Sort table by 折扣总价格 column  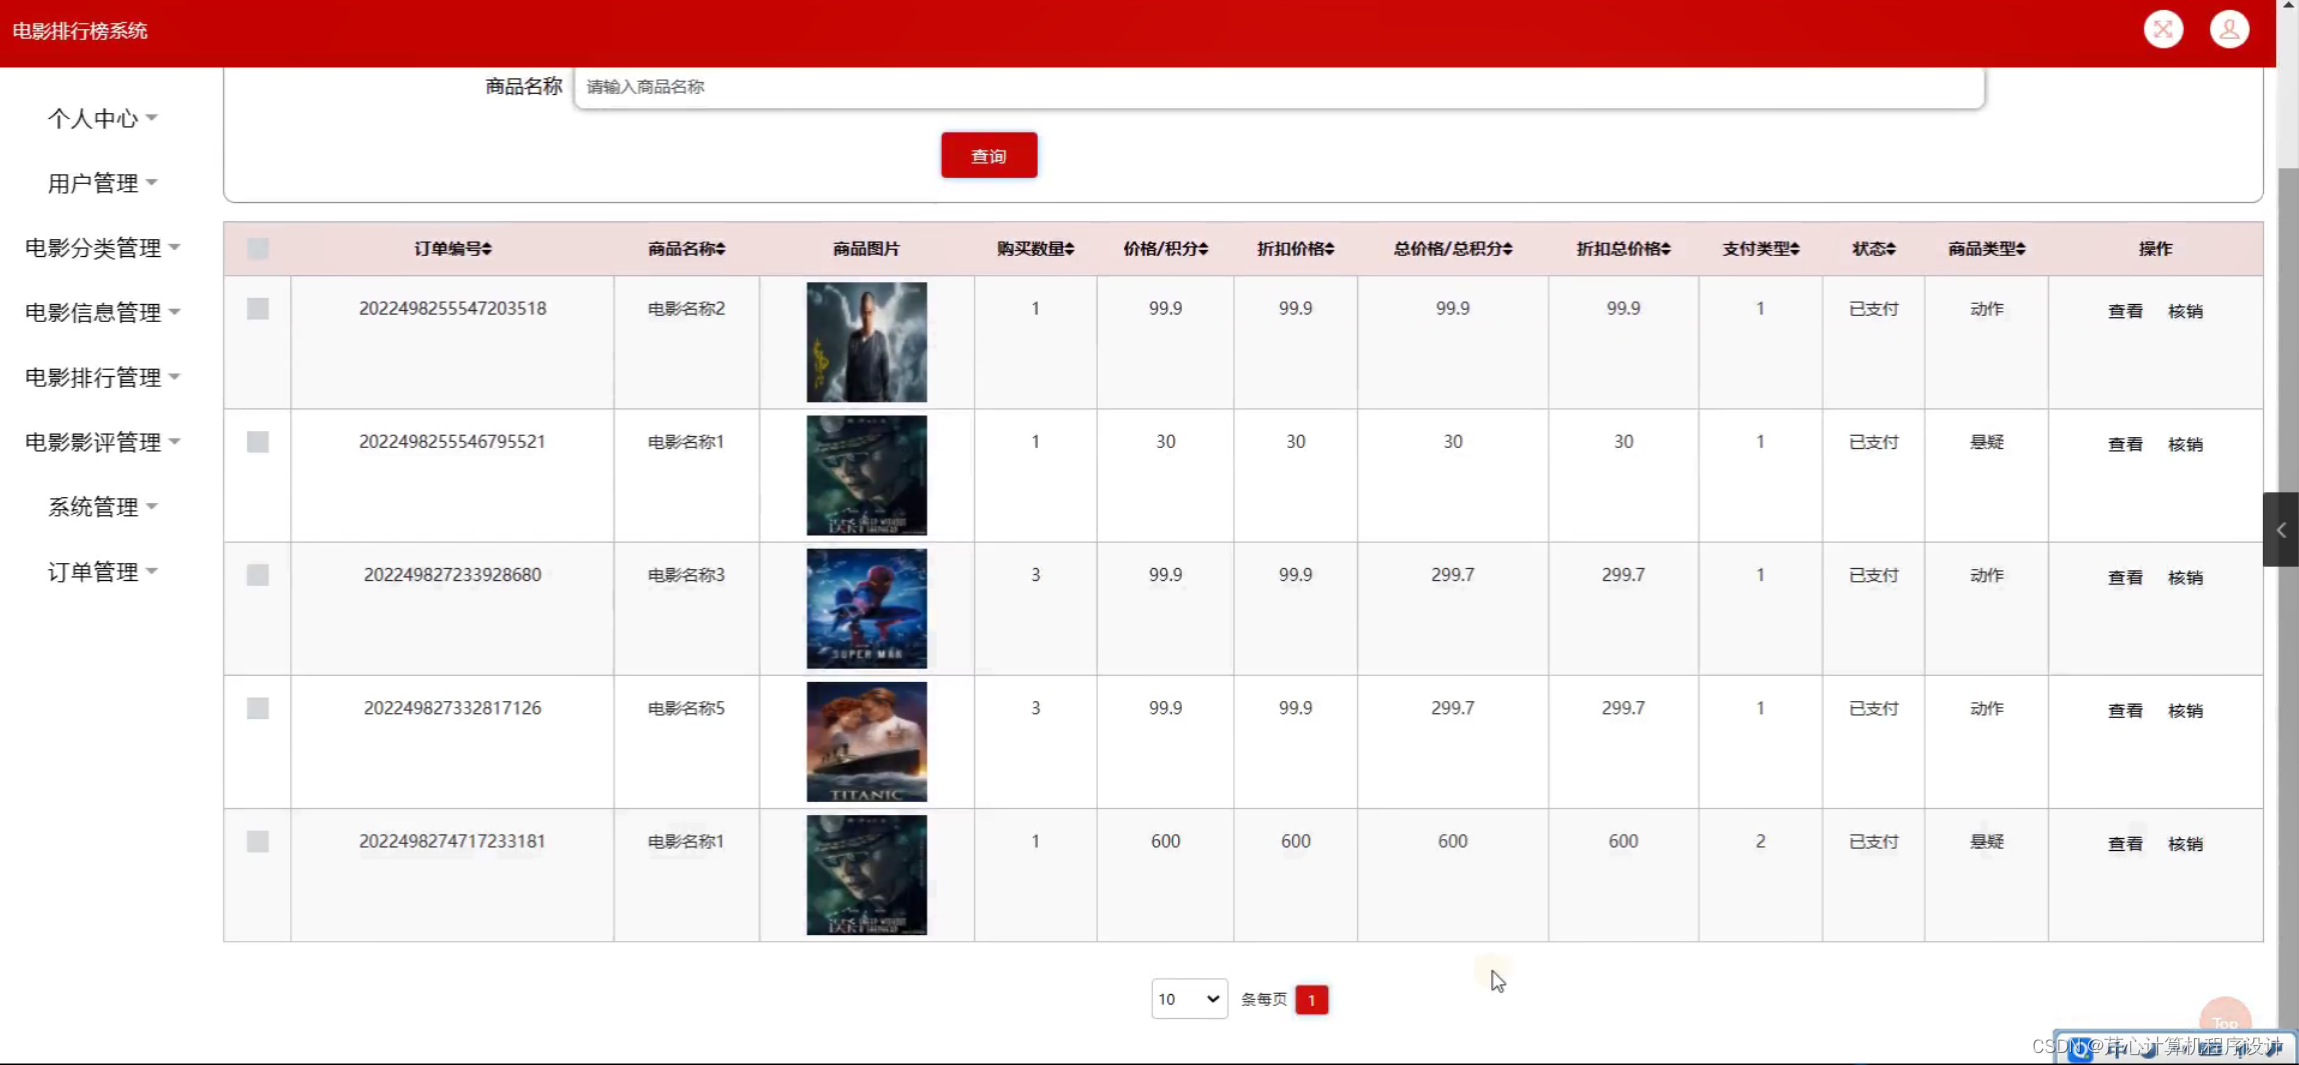coord(1621,249)
